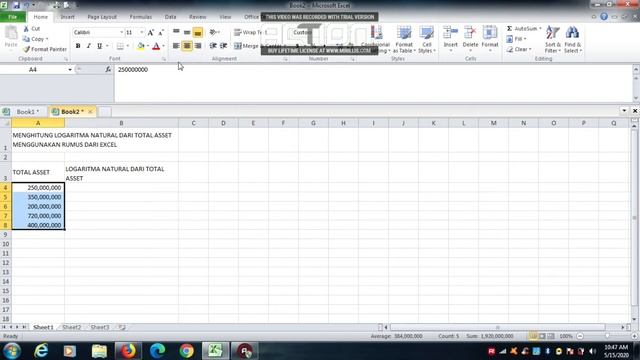Select Sheet3 worksheet tab

100,327
